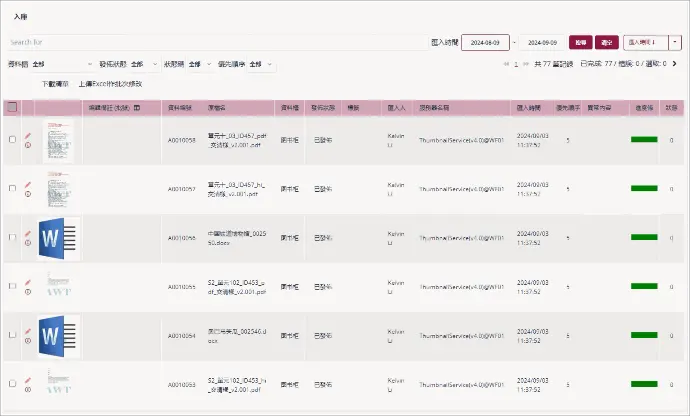Click the red circle icon under the pencil for A0010055
This screenshot has width=690, height=416.
(x=28, y=291)
